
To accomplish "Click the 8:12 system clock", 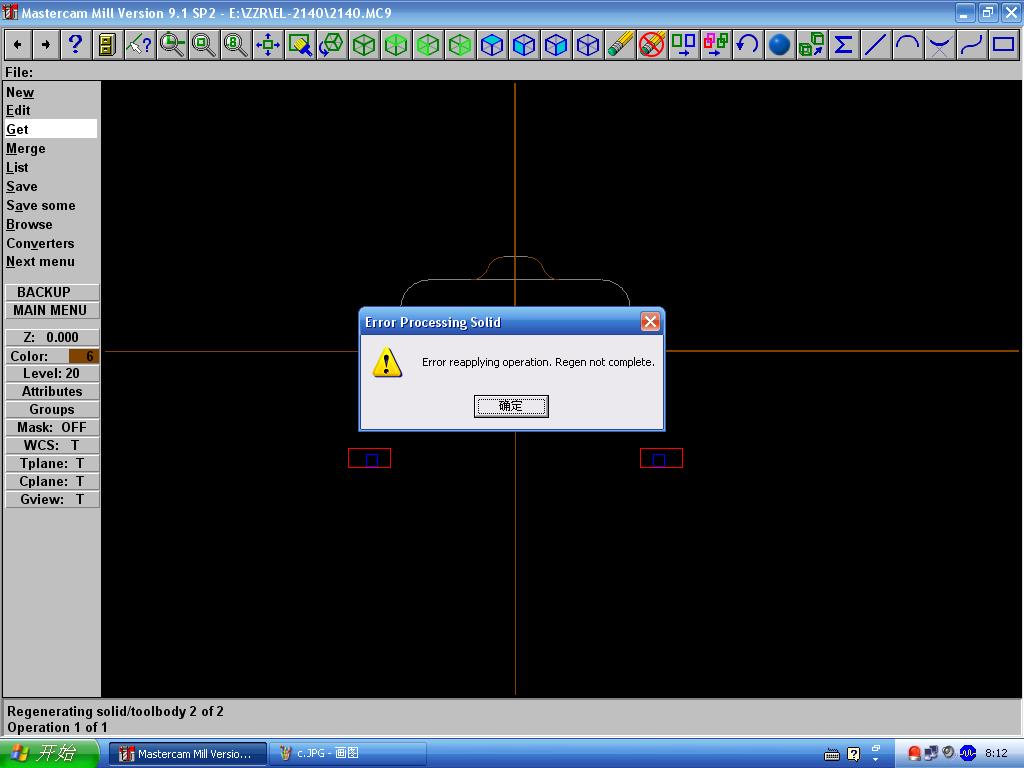I will (996, 754).
